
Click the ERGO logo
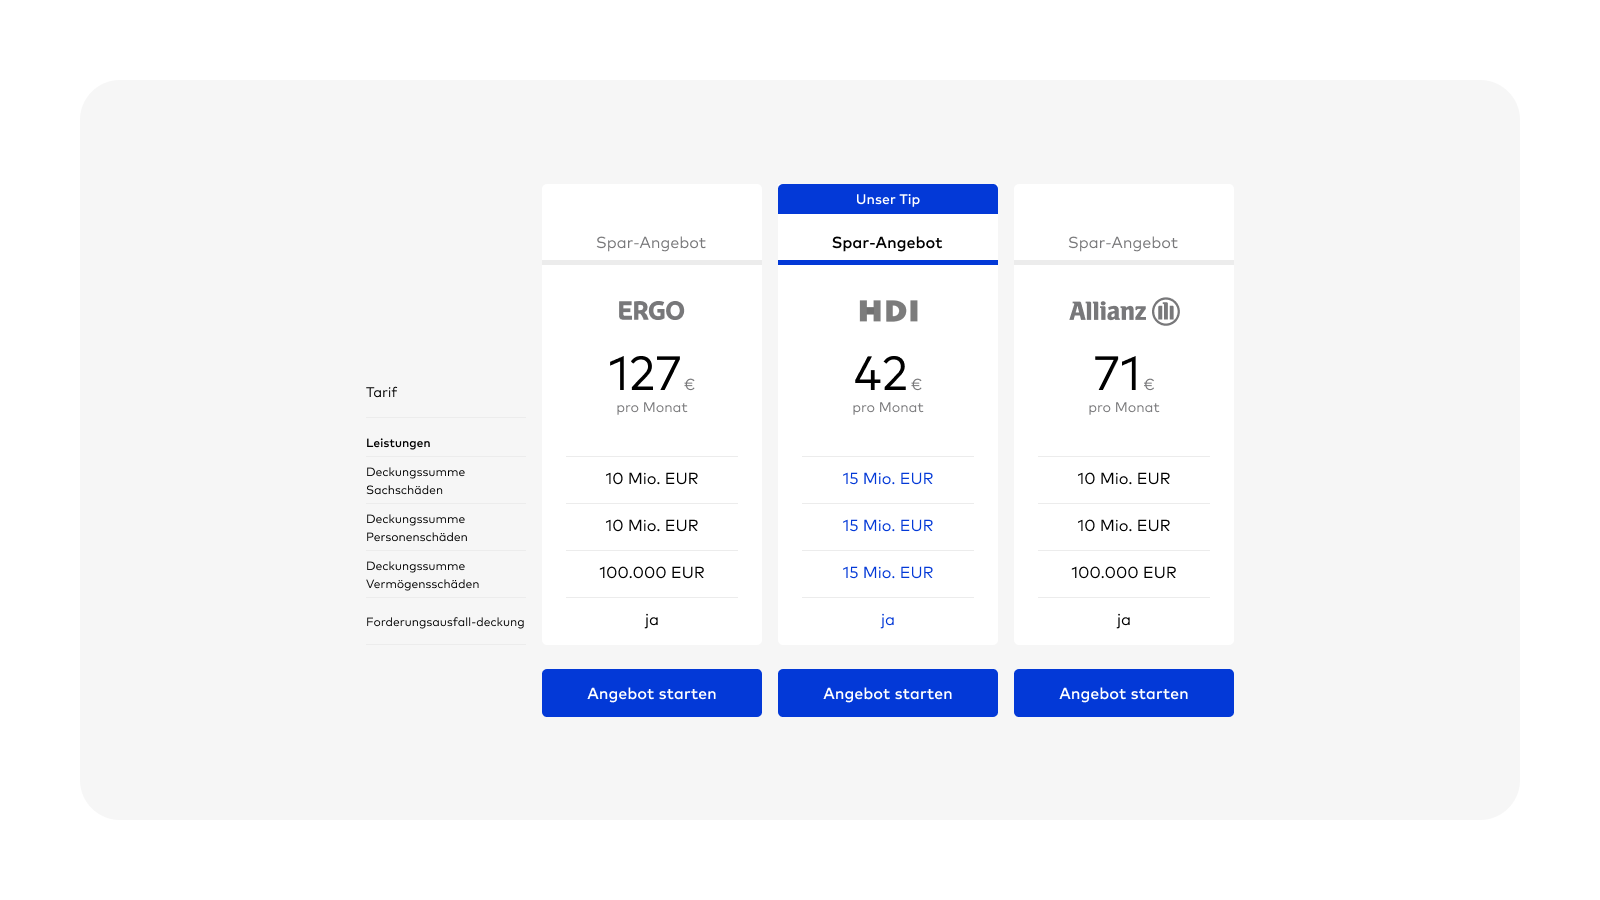651,311
